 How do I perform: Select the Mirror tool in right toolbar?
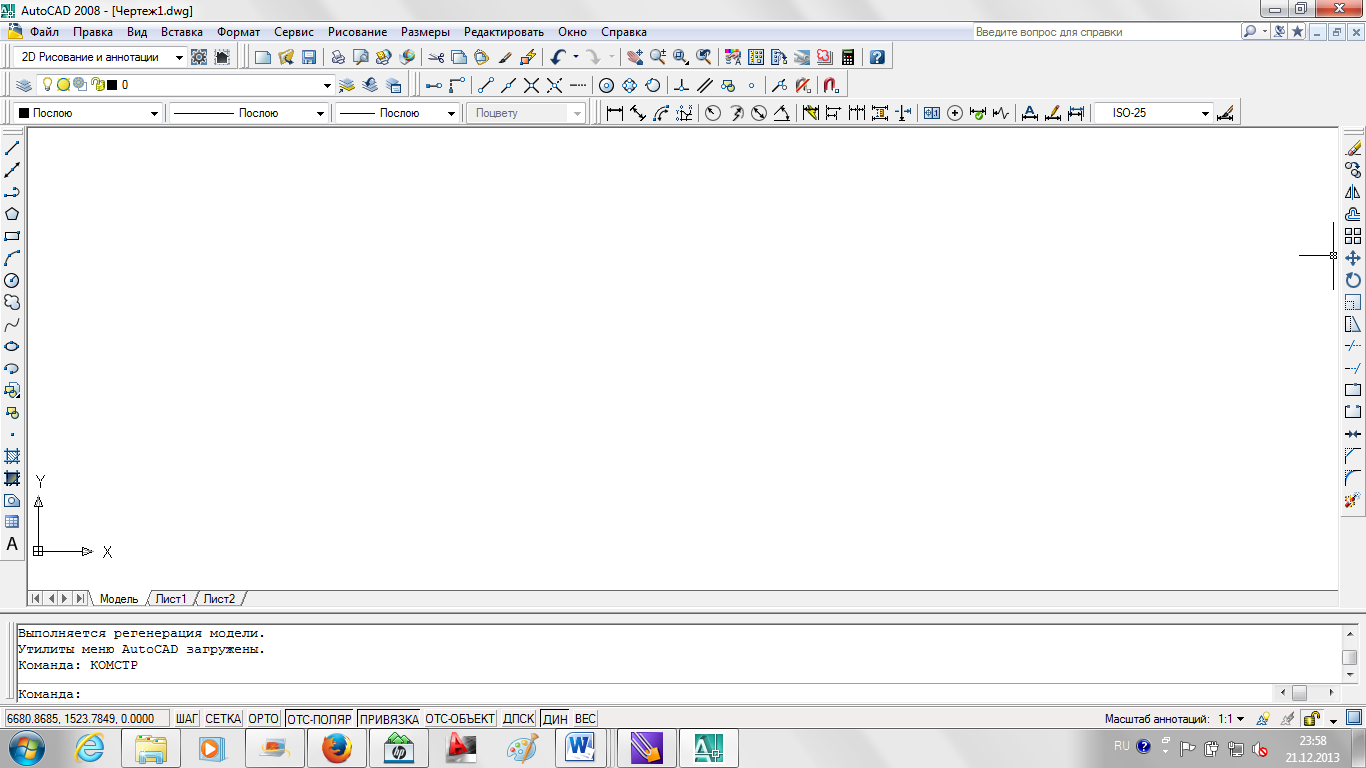[x=1353, y=192]
